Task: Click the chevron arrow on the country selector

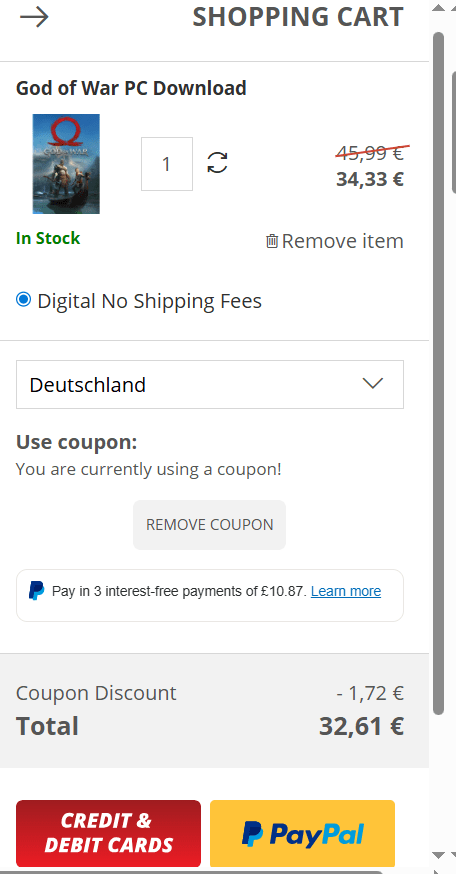Action: point(372,383)
